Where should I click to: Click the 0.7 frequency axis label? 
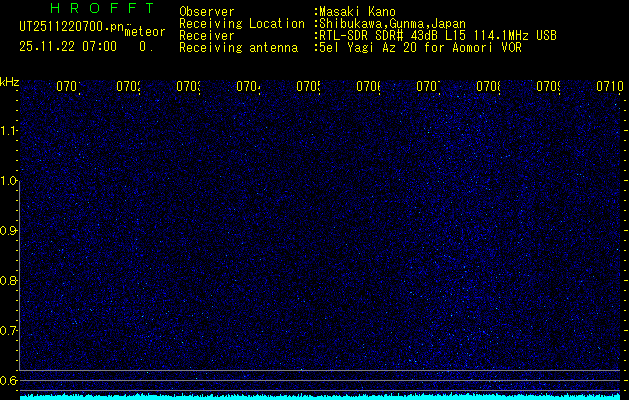click(x=9, y=331)
